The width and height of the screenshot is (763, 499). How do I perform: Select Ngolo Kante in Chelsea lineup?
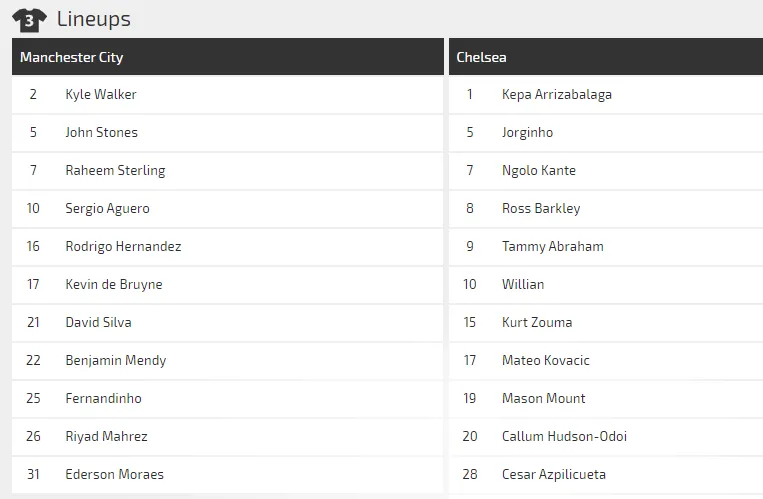pyautogui.click(x=539, y=171)
